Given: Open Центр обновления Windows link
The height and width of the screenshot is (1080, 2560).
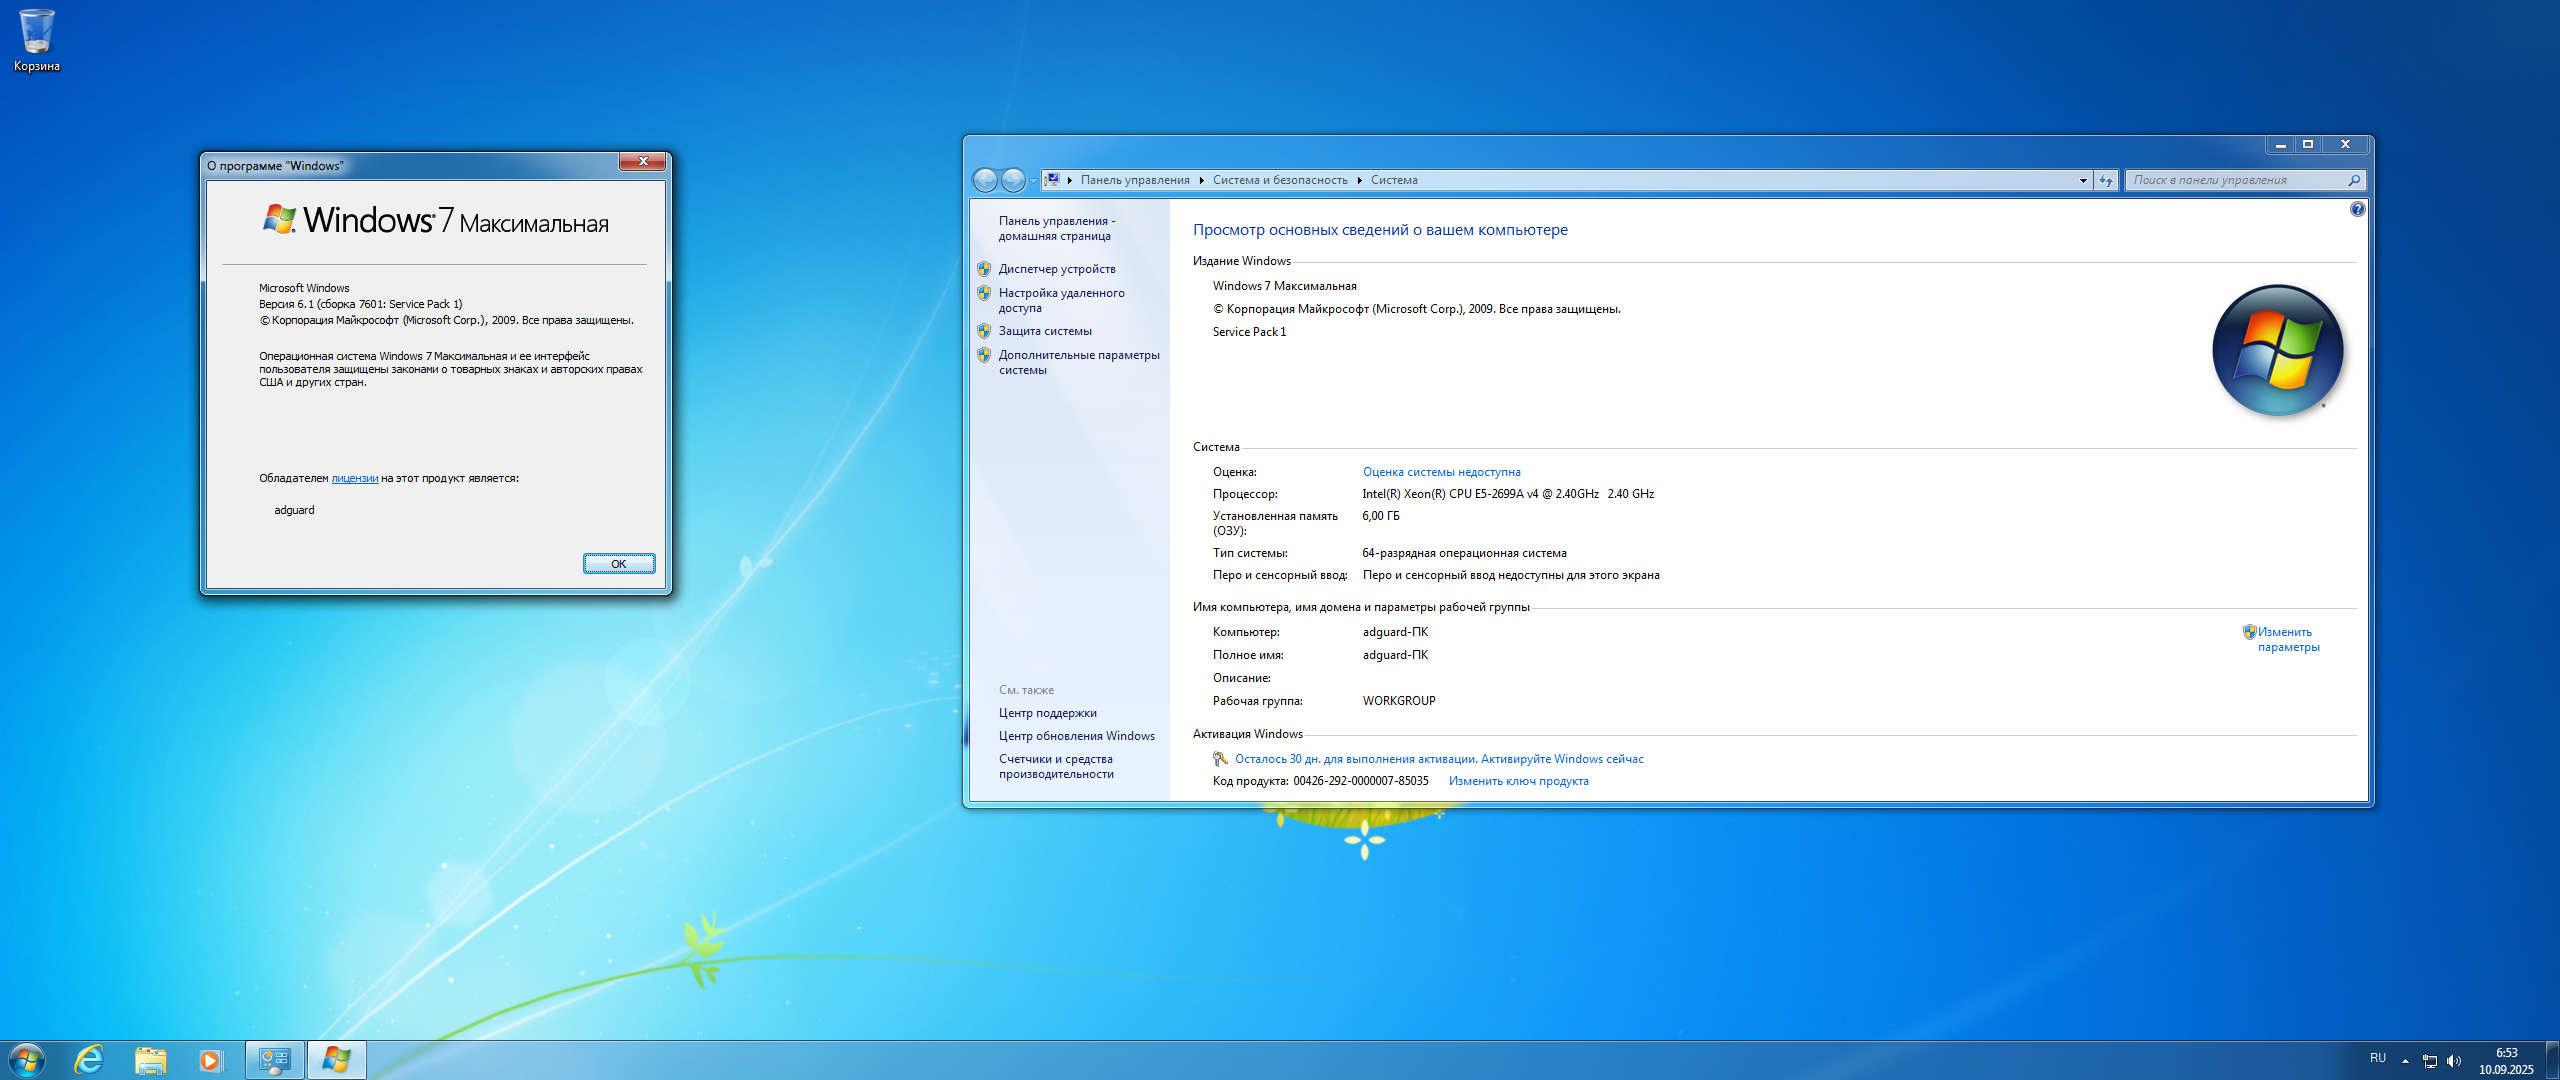Looking at the screenshot, I should point(1076,736).
